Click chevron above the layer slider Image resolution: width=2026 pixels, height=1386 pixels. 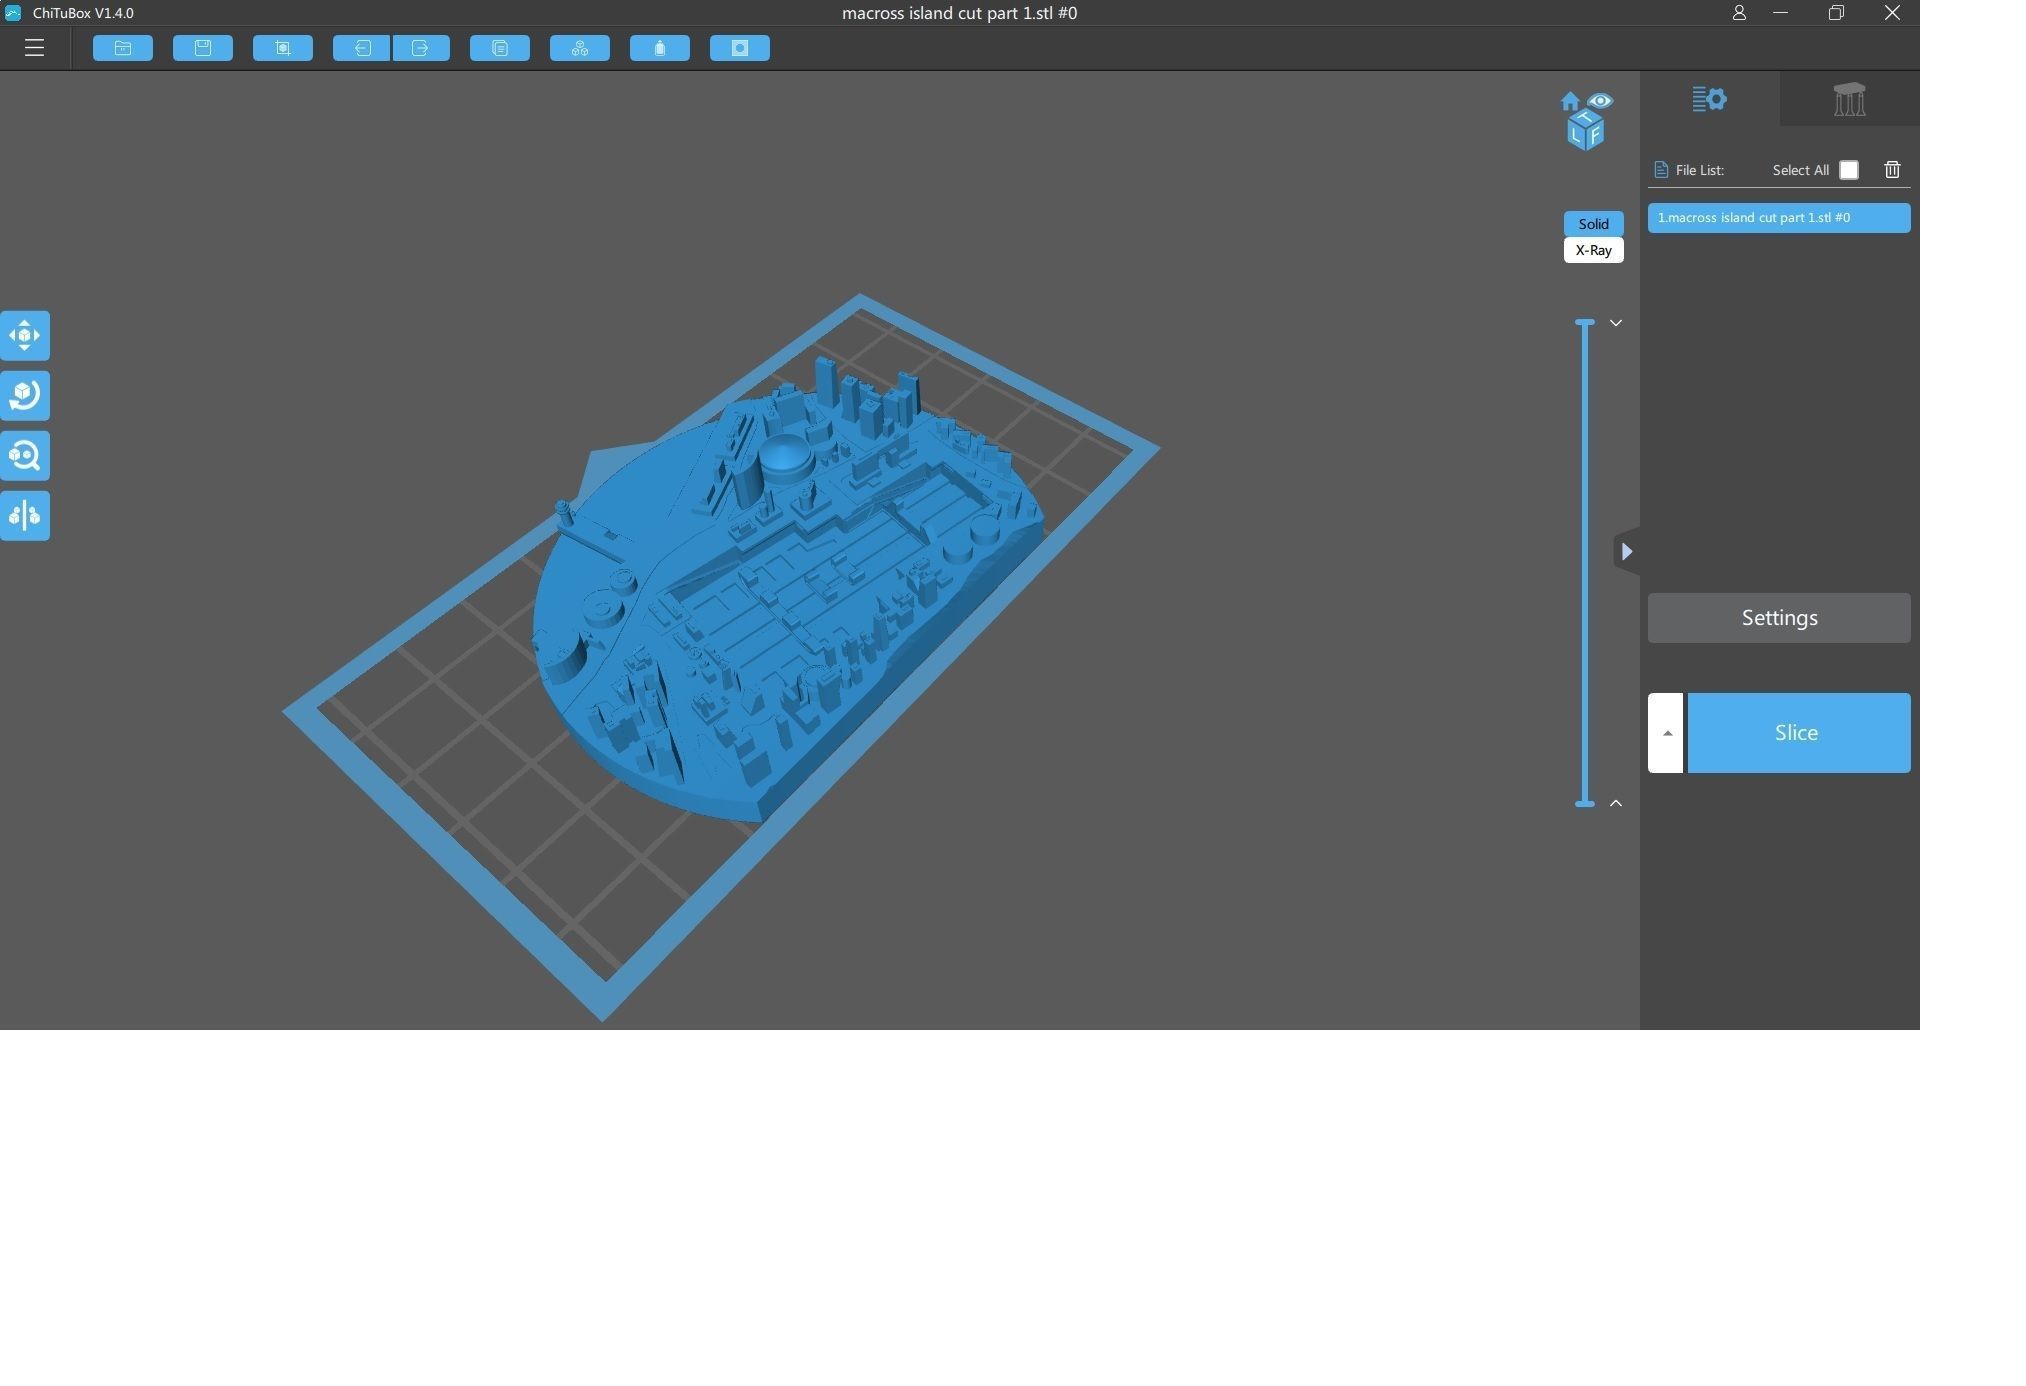tap(1616, 323)
